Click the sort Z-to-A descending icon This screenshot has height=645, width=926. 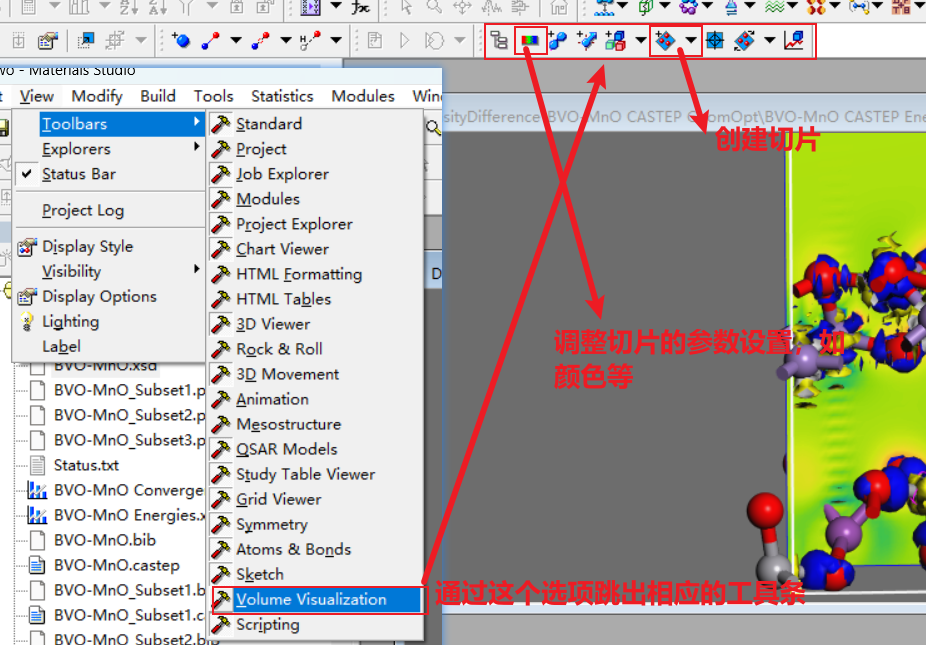tap(158, 7)
